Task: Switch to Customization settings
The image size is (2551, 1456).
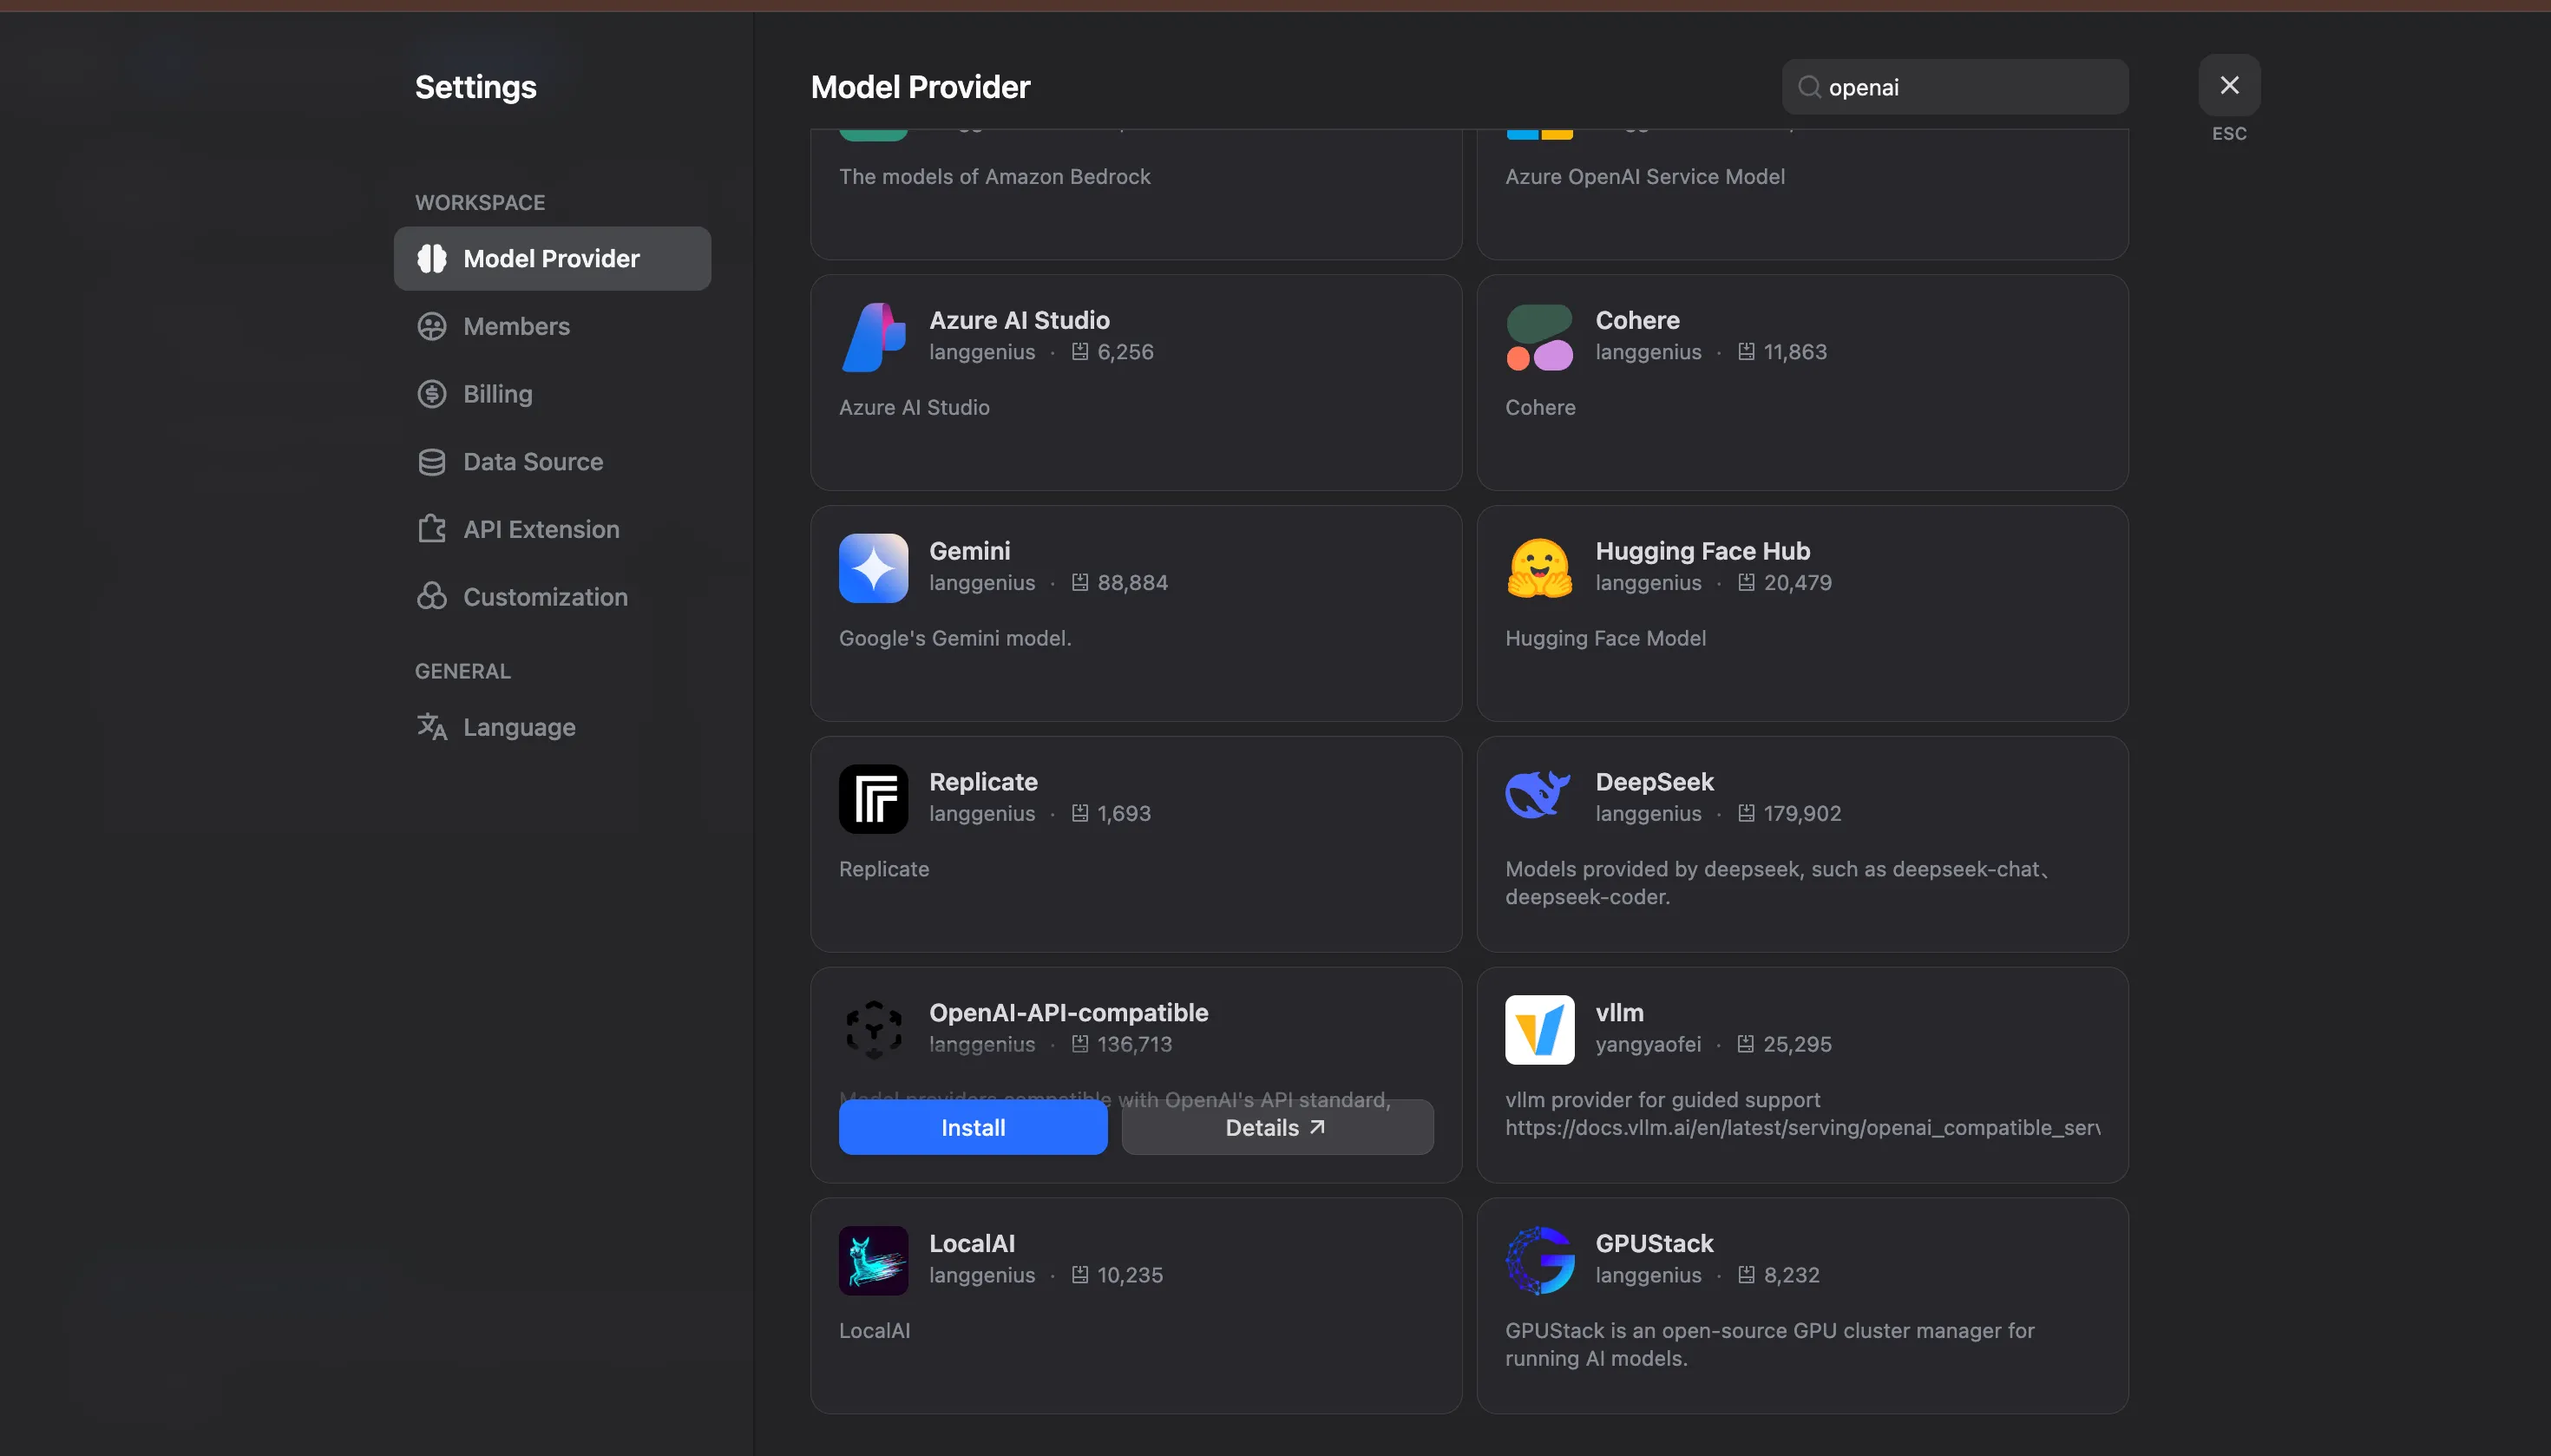Action: (x=545, y=597)
